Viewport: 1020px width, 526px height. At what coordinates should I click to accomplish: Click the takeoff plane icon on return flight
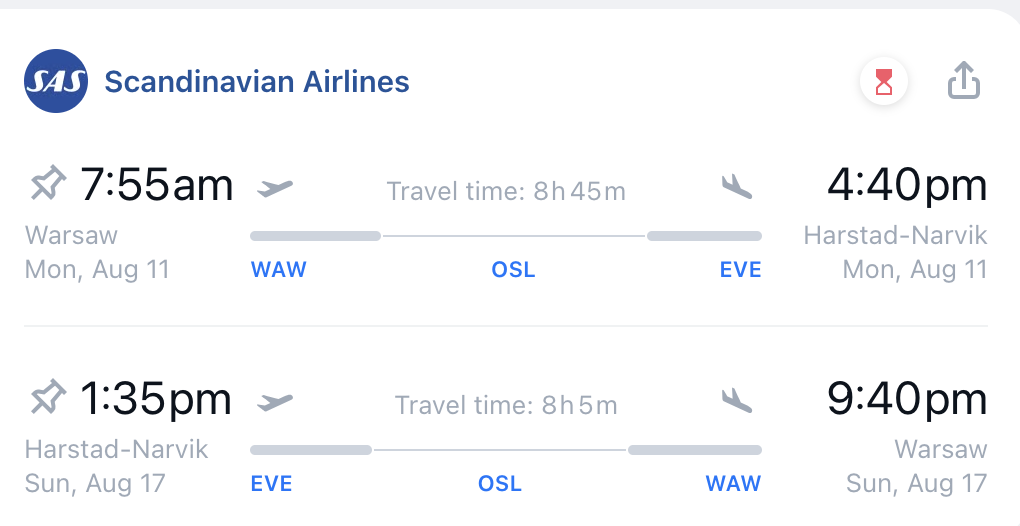(275, 402)
